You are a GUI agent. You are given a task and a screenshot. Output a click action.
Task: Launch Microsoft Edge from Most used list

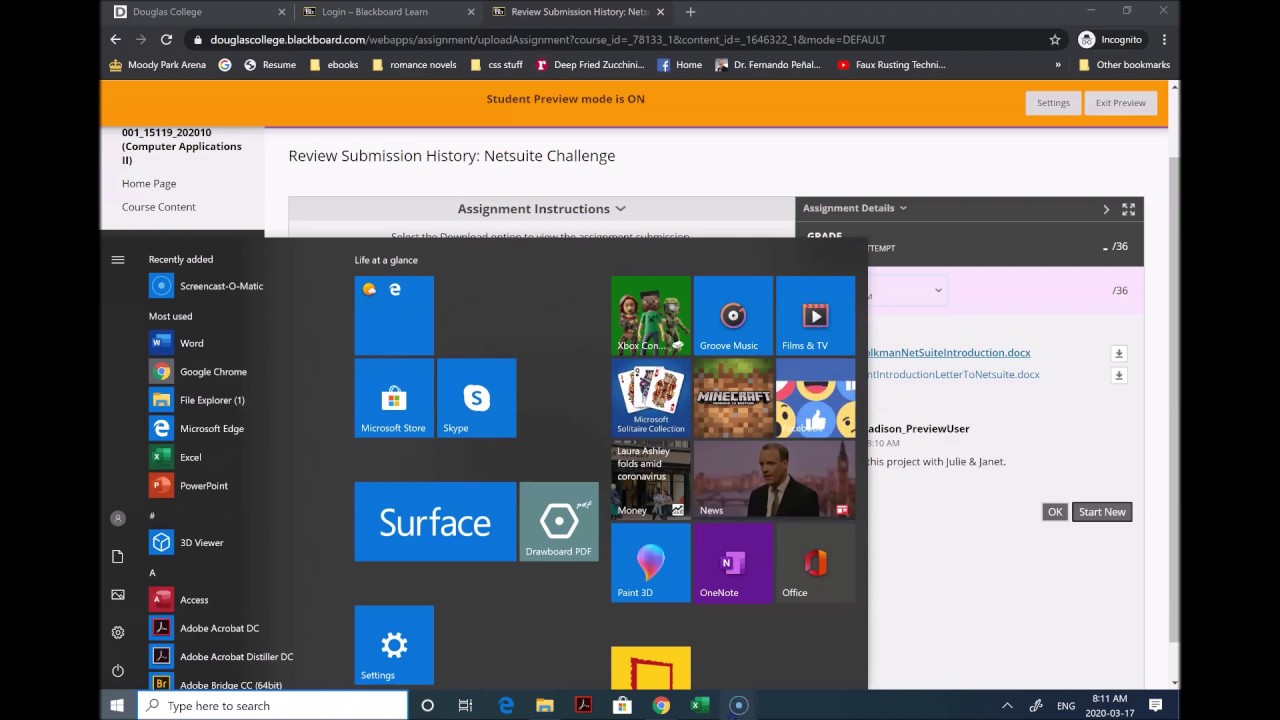tap(196, 429)
